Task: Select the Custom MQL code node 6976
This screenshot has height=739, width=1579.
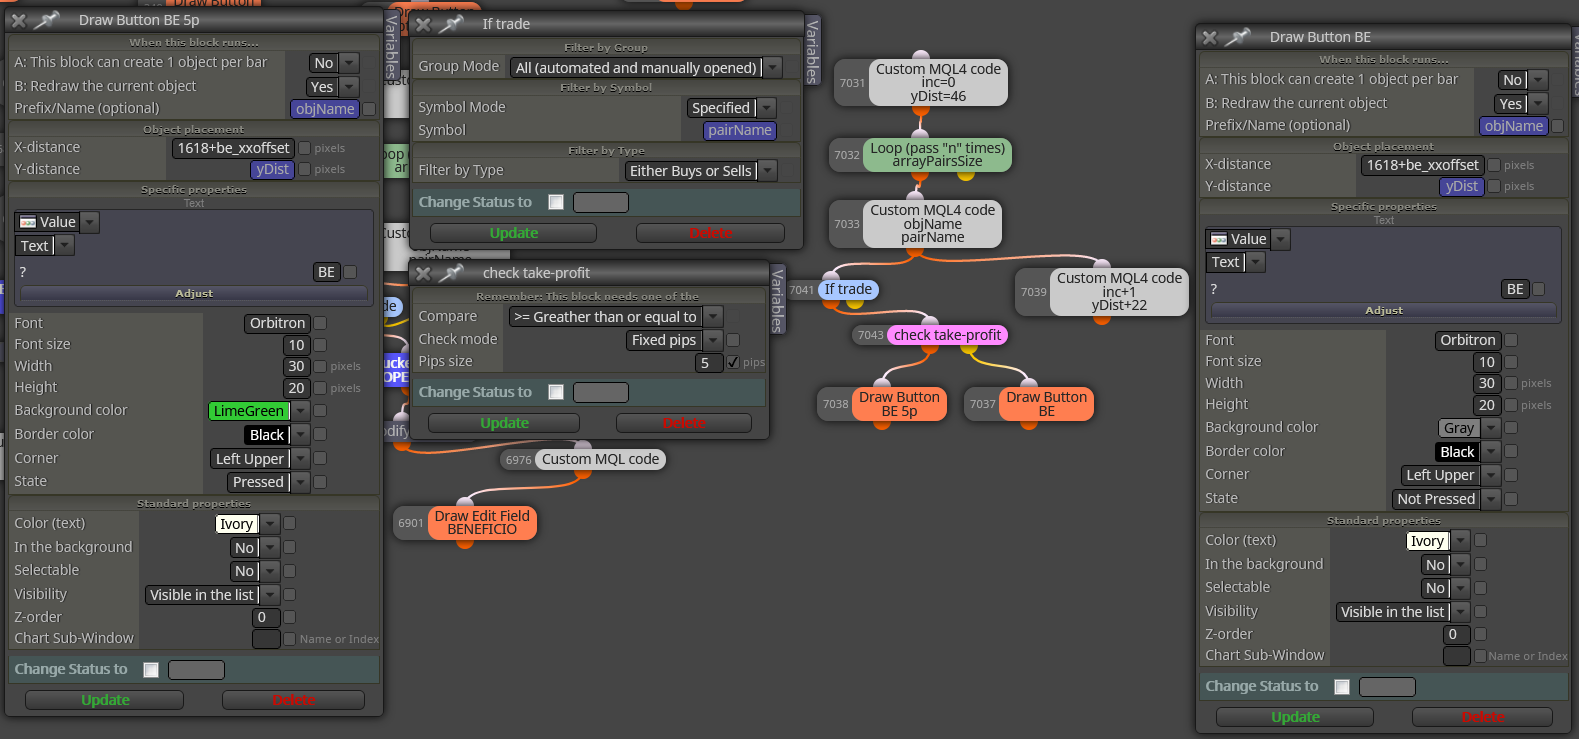Action: [600, 459]
